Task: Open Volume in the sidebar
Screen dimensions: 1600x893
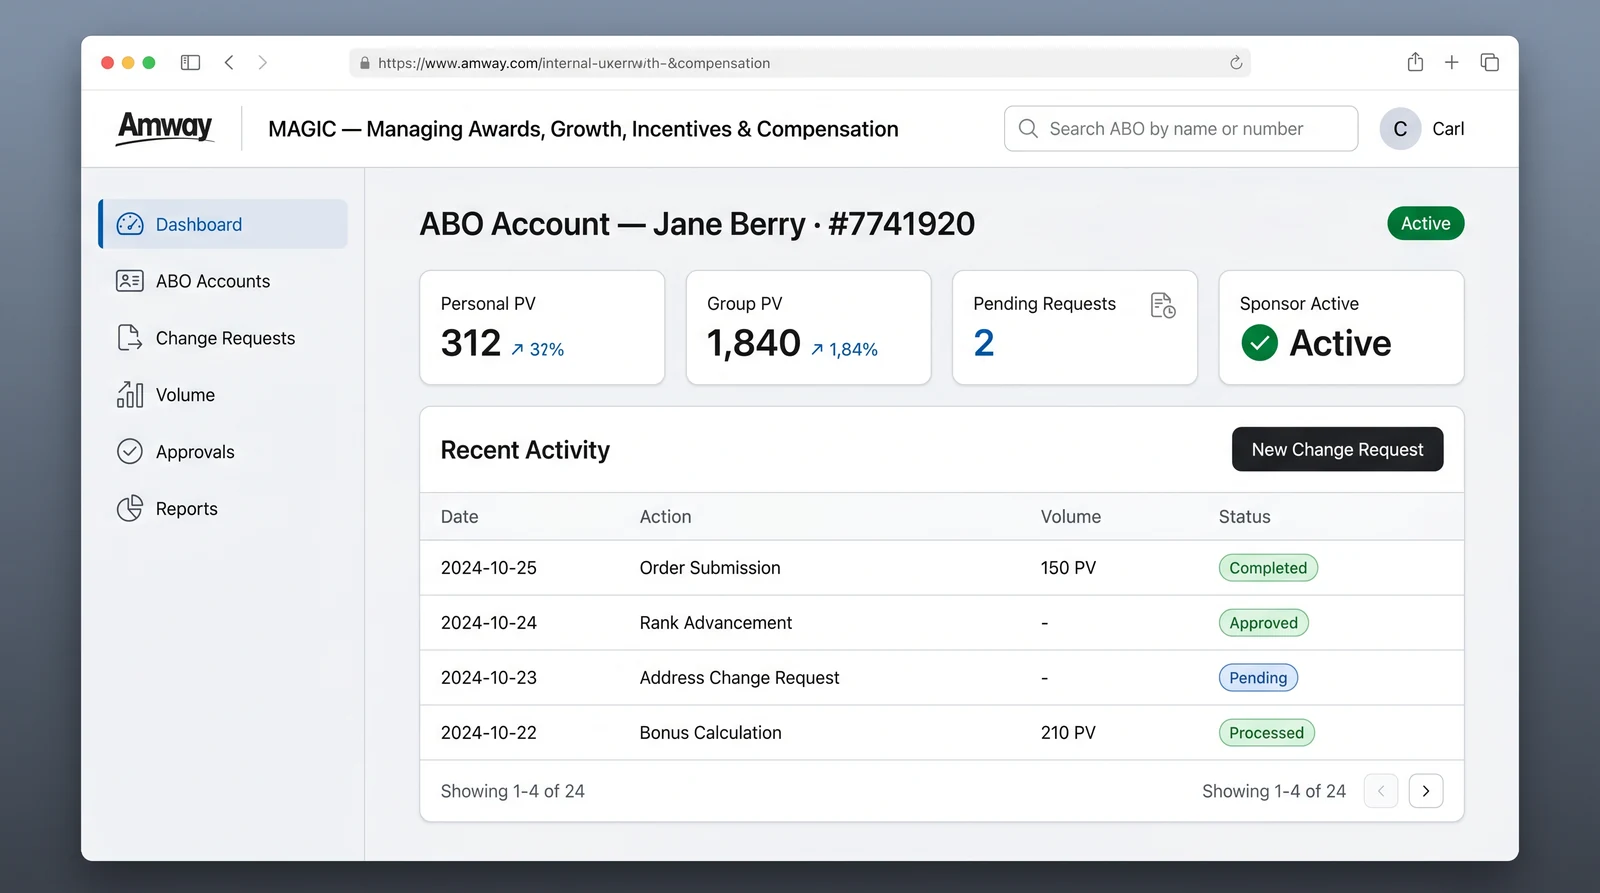Action: 223,395
